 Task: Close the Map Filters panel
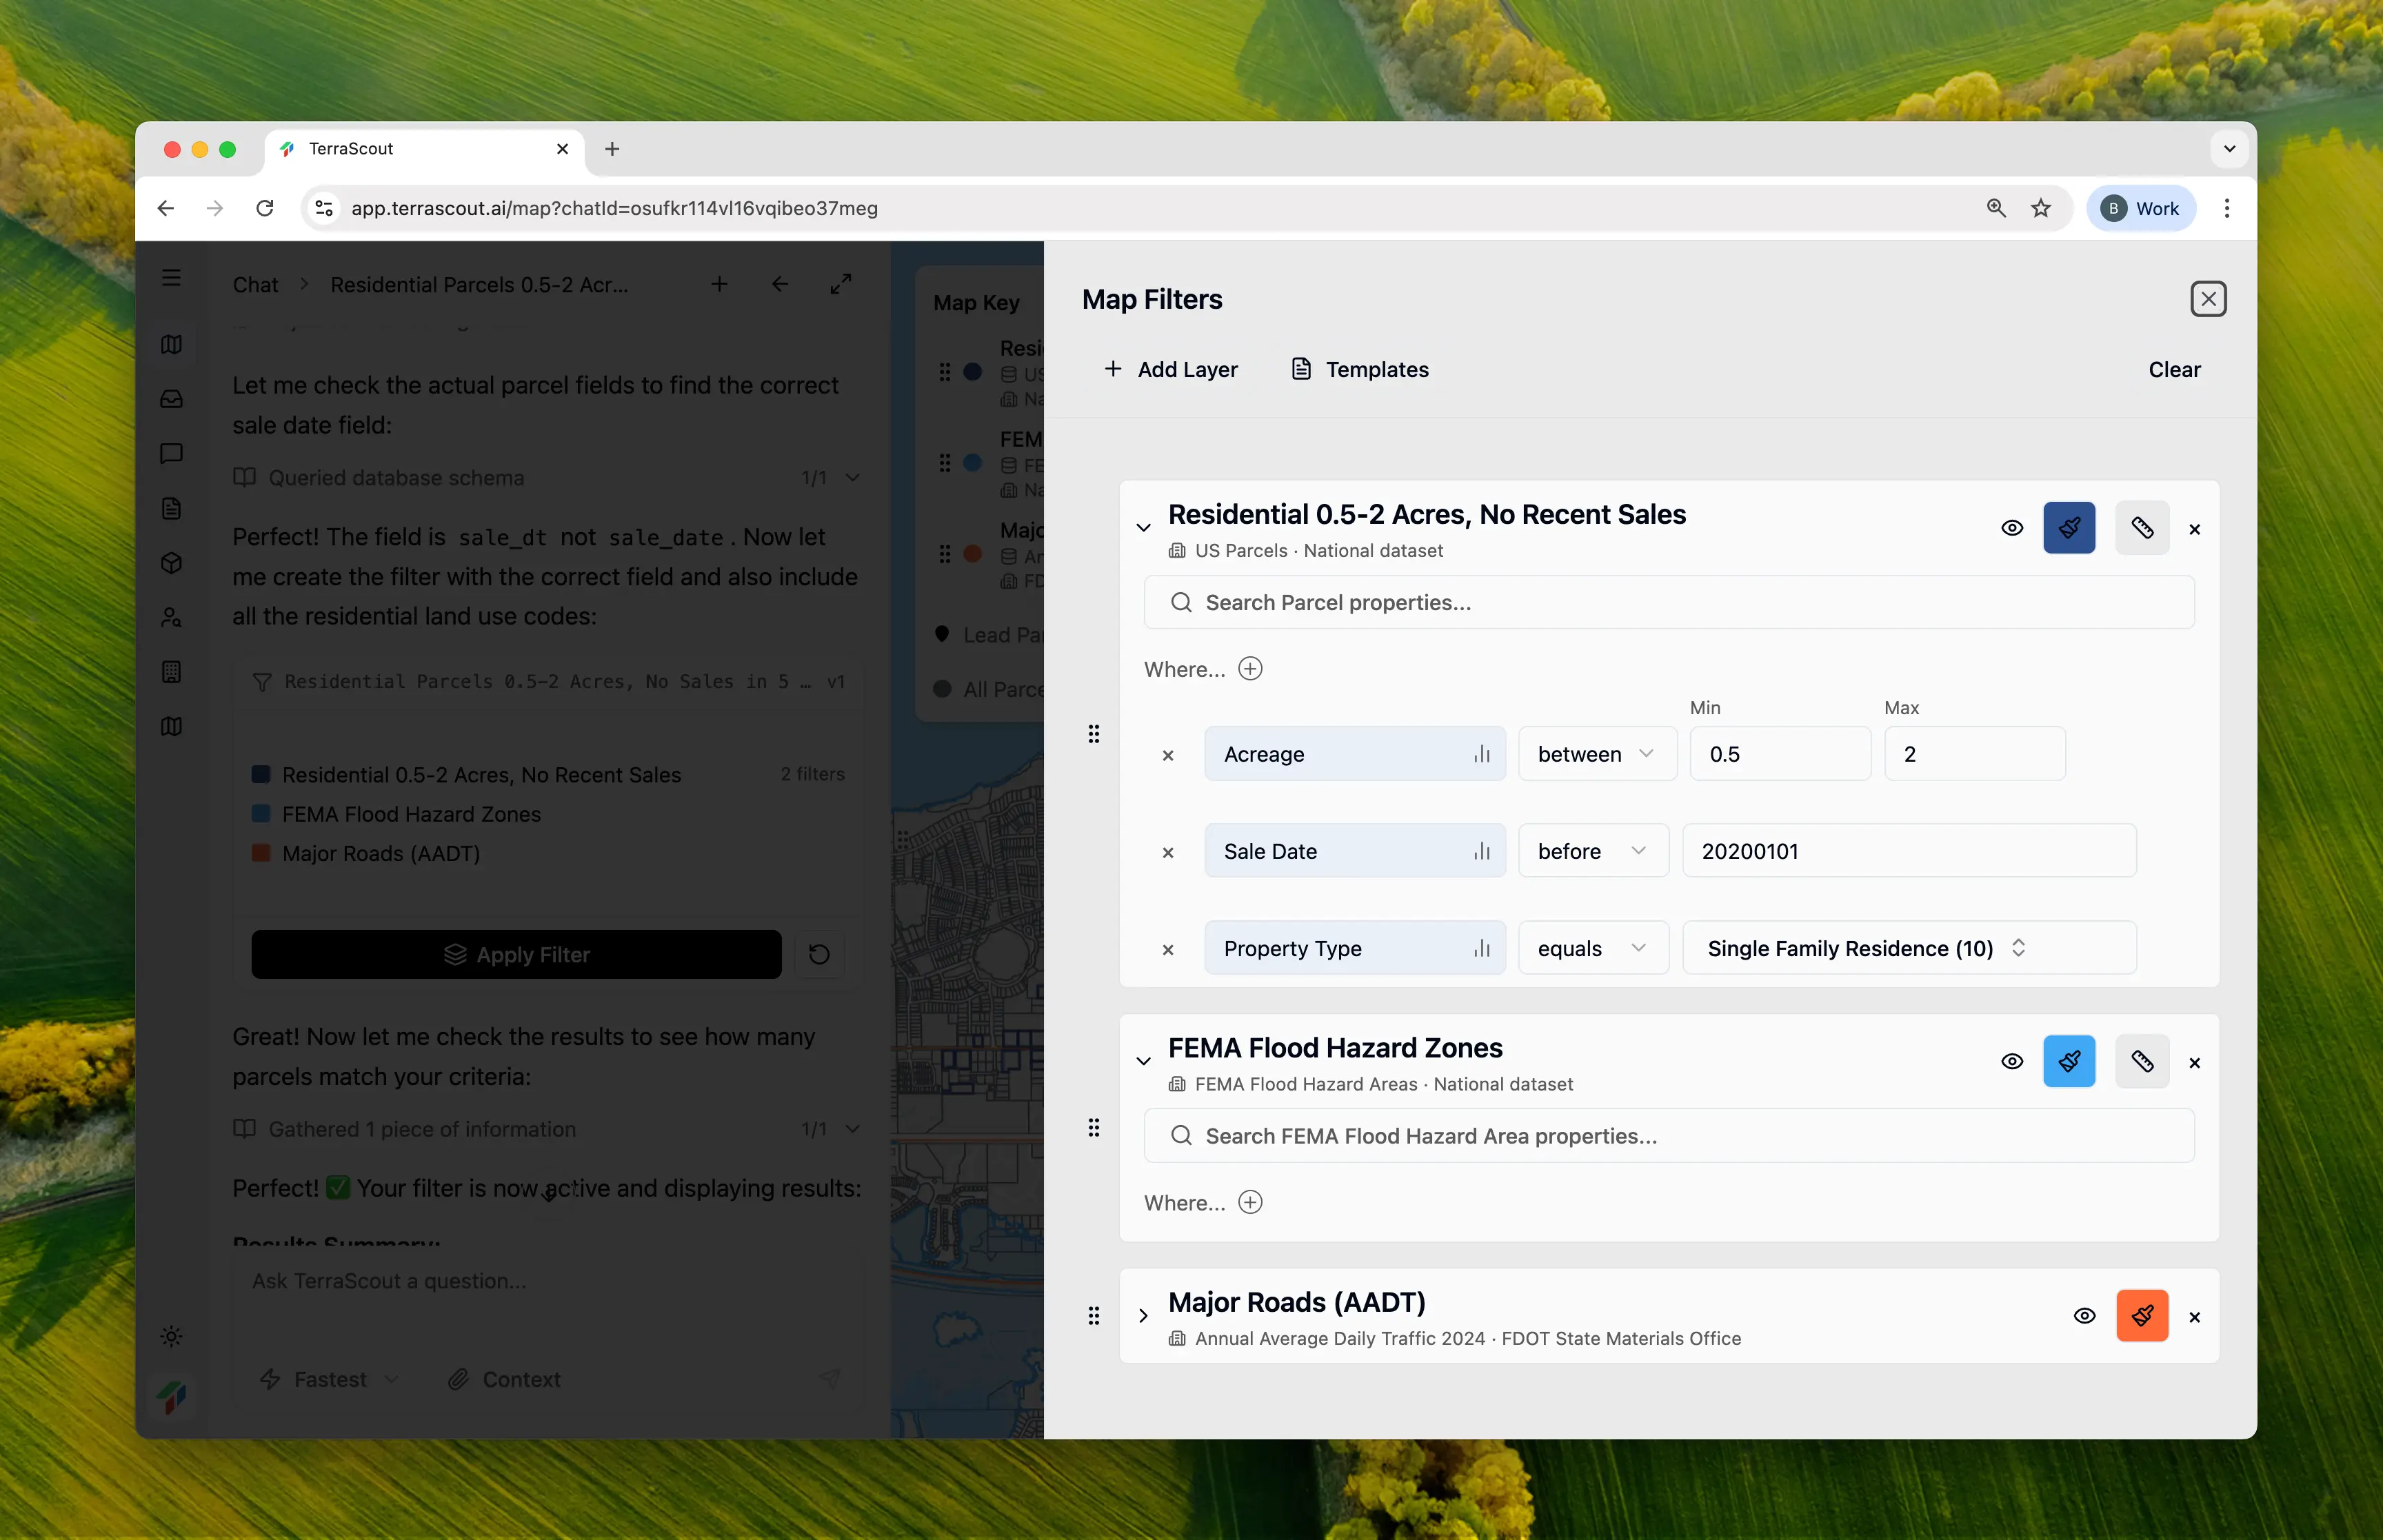click(x=2207, y=299)
